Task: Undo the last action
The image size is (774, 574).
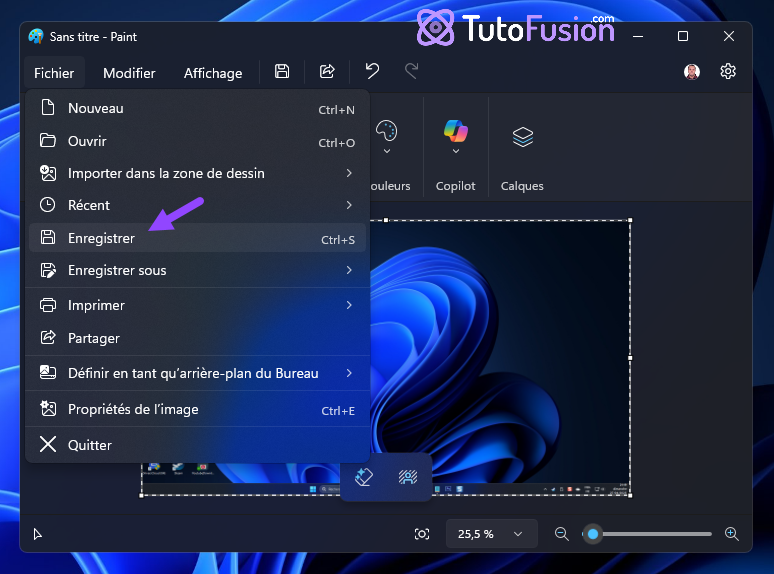Action: point(372,72)
